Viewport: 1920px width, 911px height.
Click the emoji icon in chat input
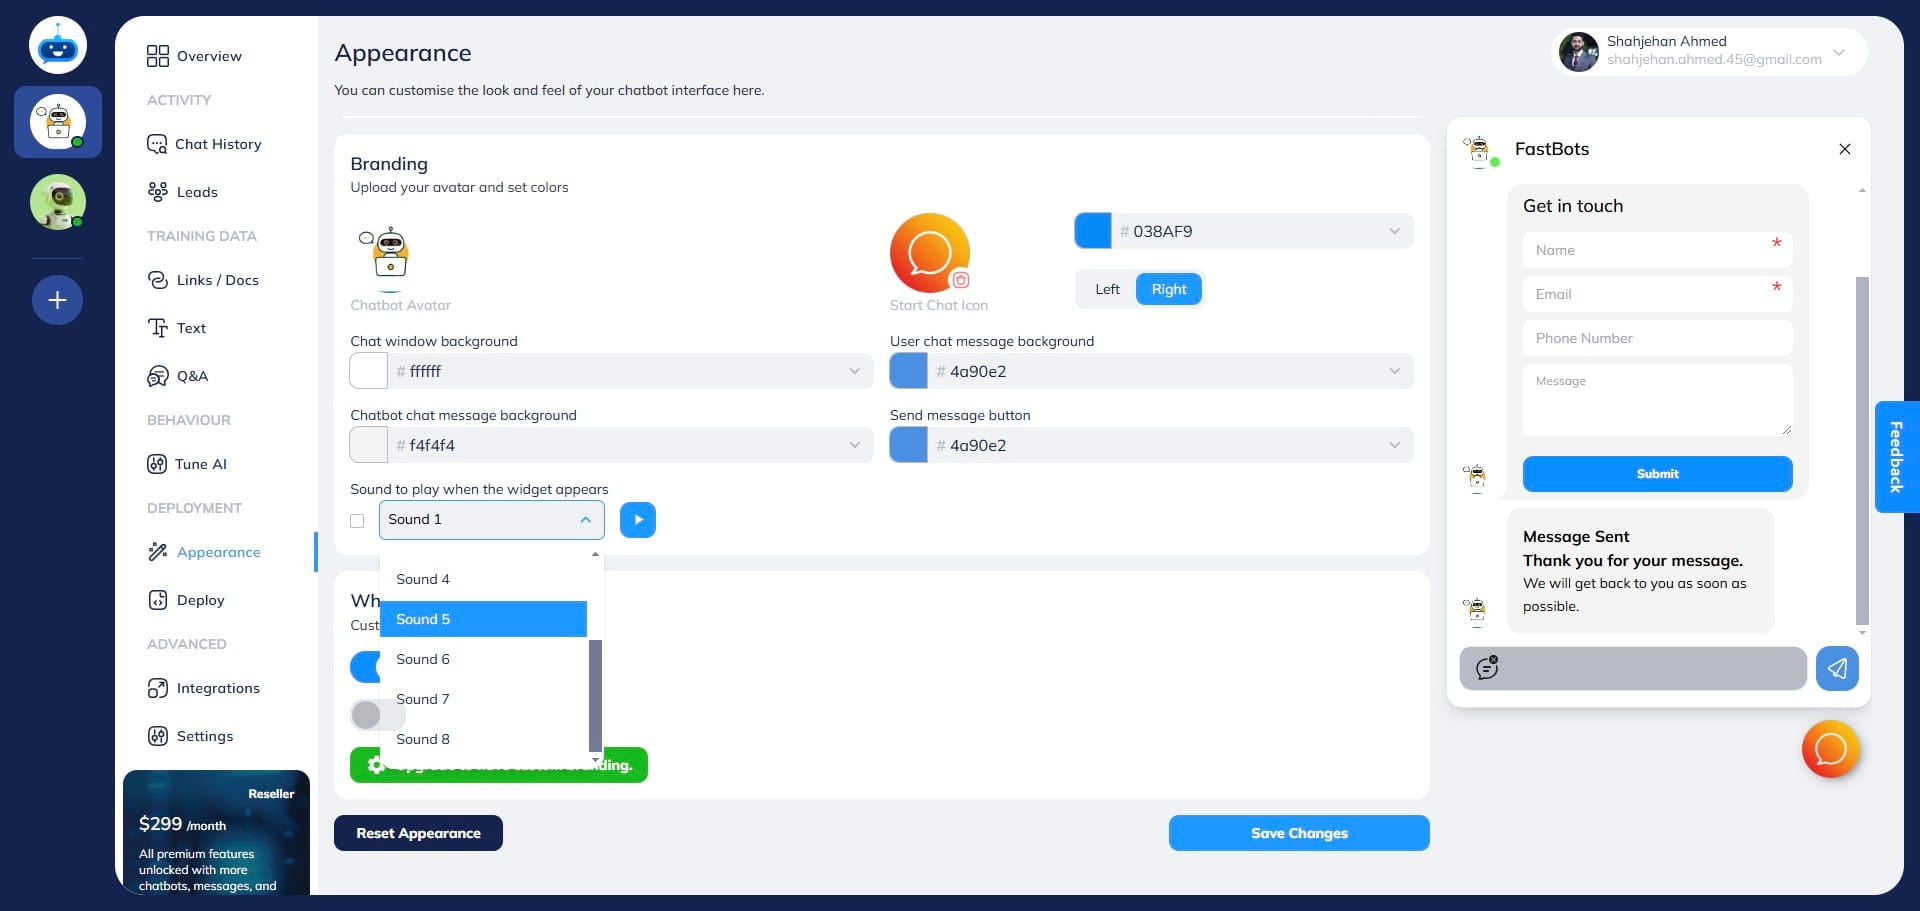[x=1487, y=668]
